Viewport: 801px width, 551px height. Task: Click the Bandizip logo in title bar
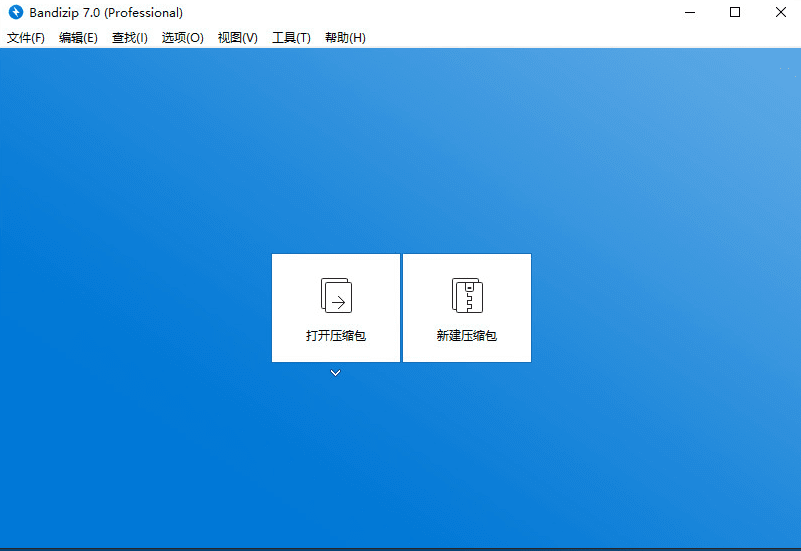(16, 13)
